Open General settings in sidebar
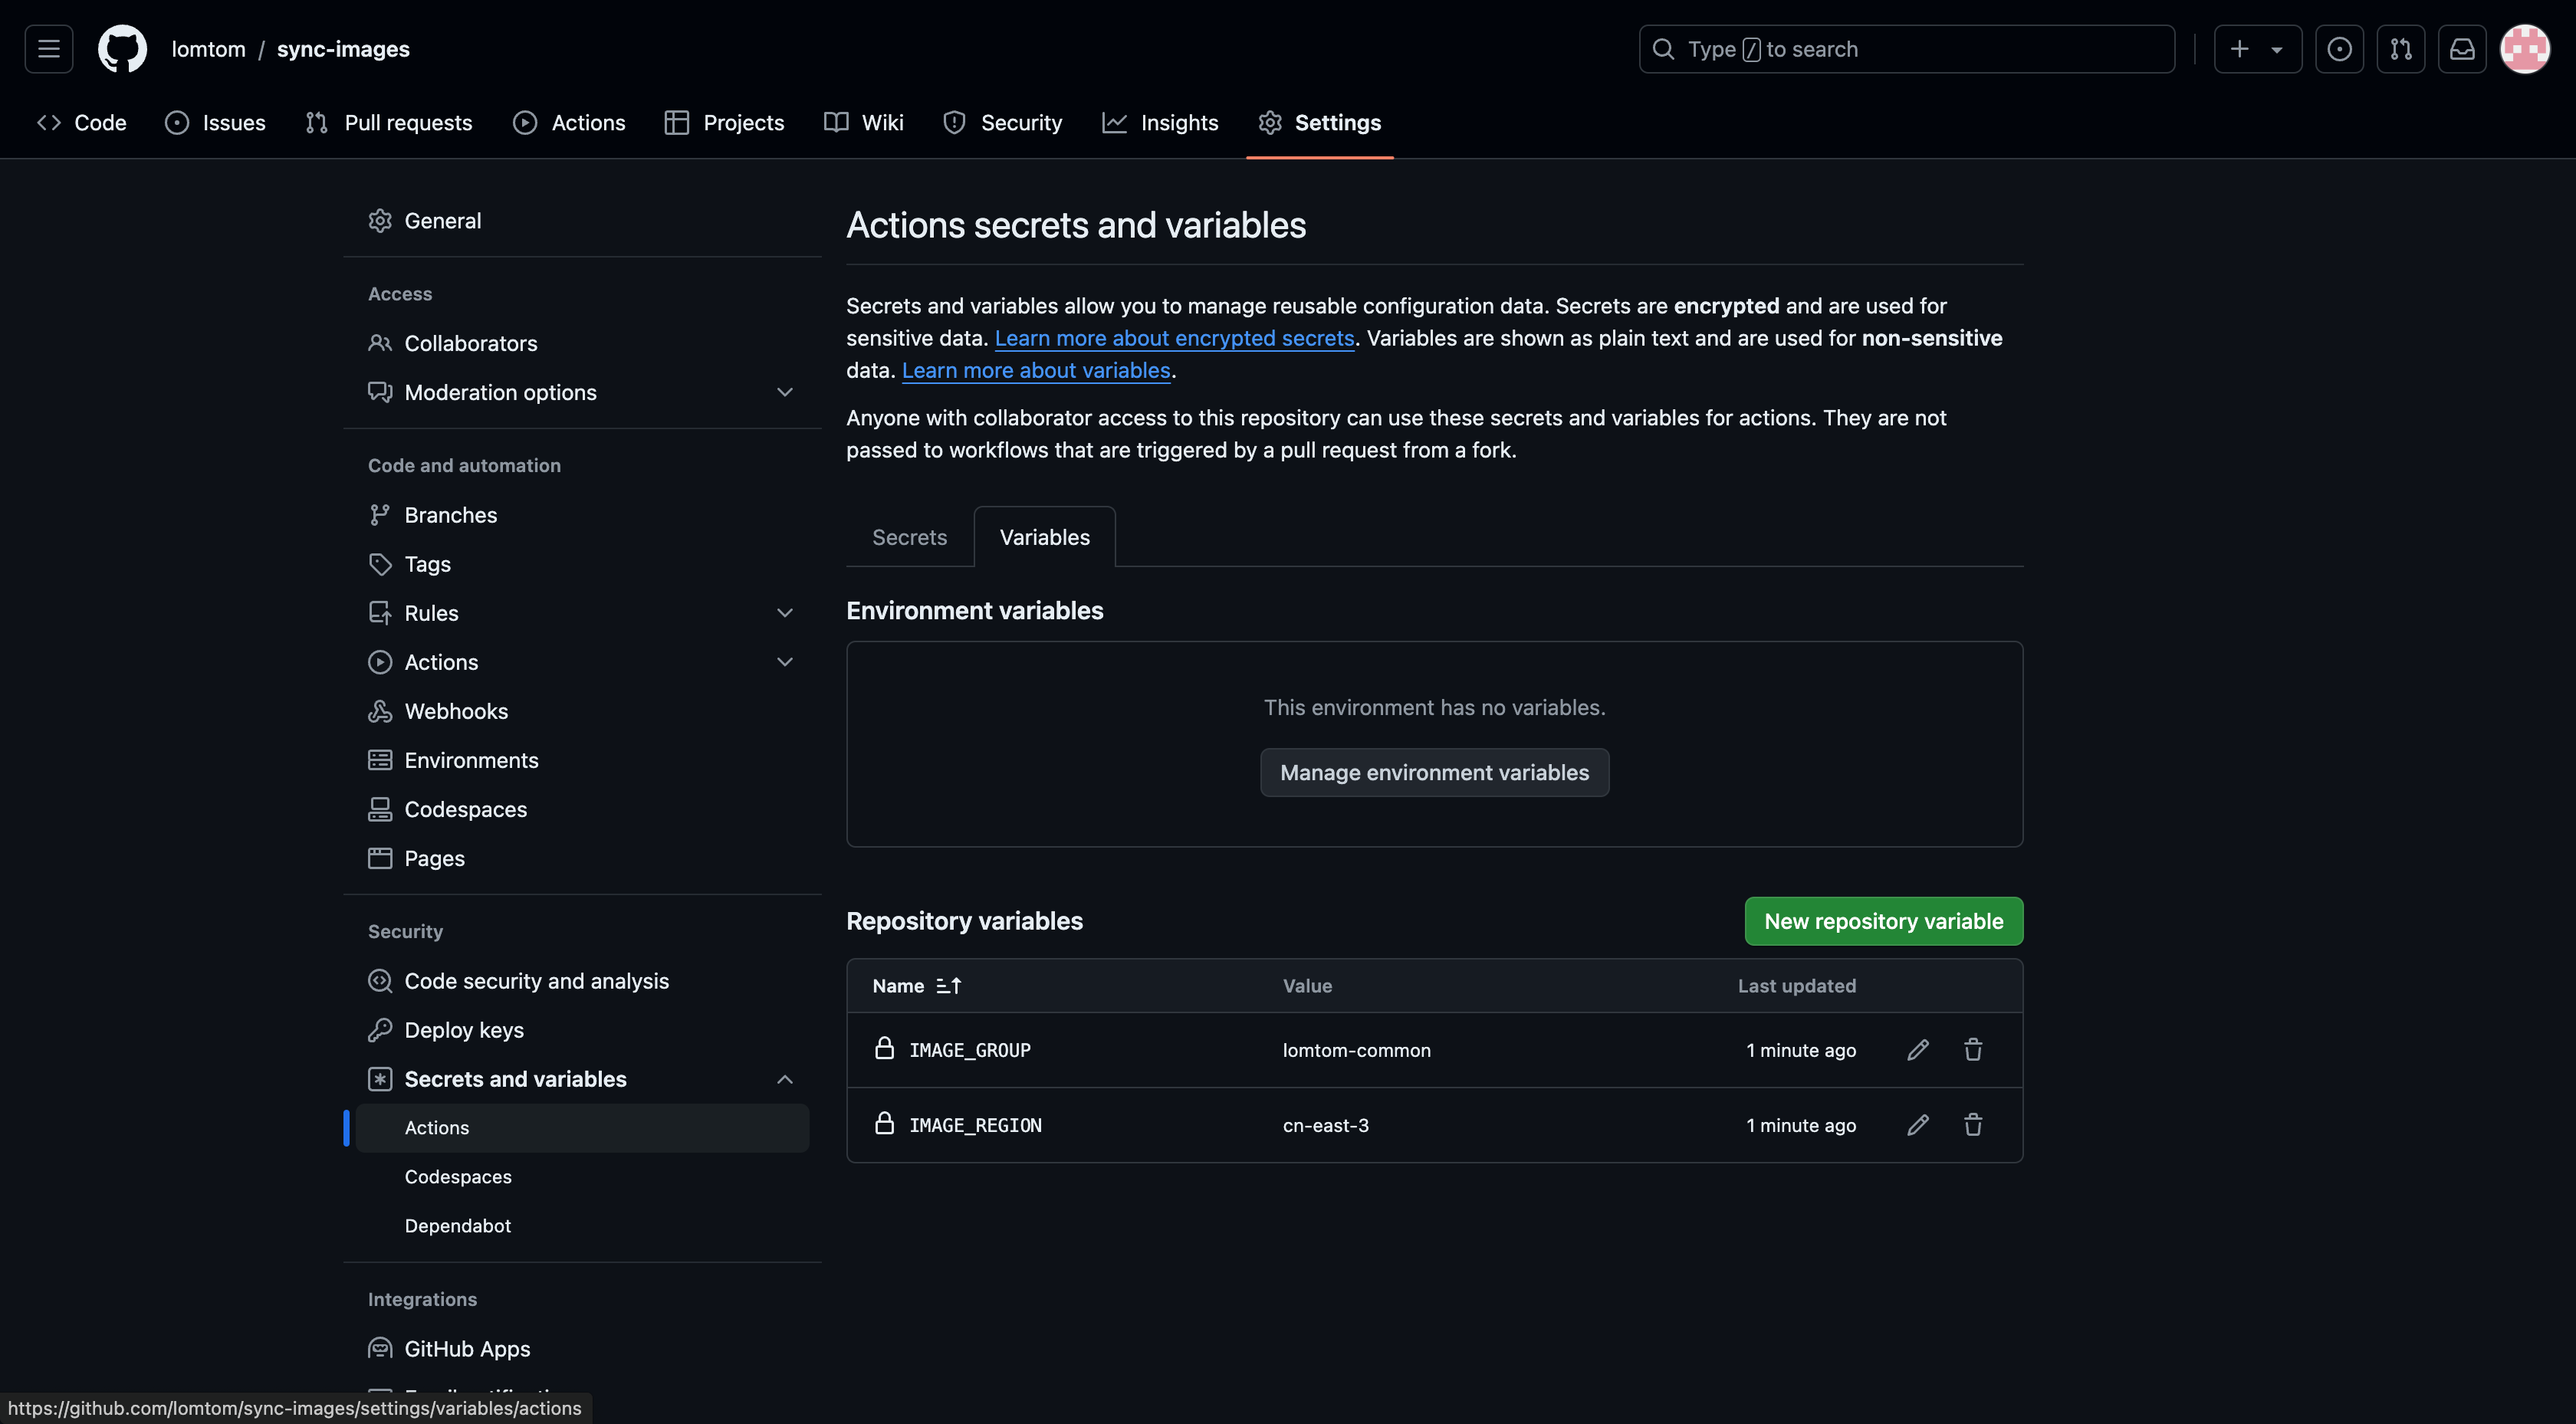The height and width of the screenshot is (1424, 2576). (x=582, y=220)
